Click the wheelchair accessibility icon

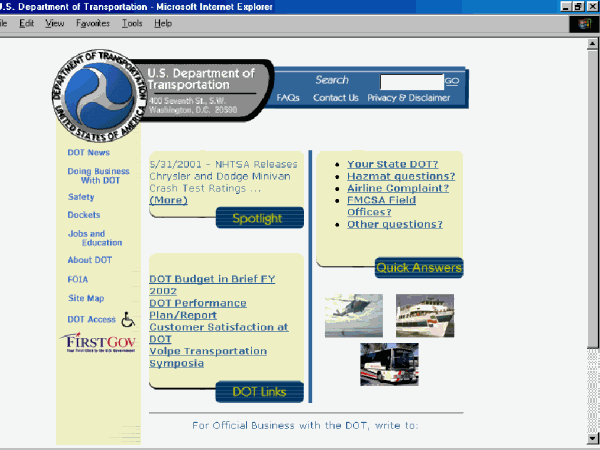[x=127, y=320]
